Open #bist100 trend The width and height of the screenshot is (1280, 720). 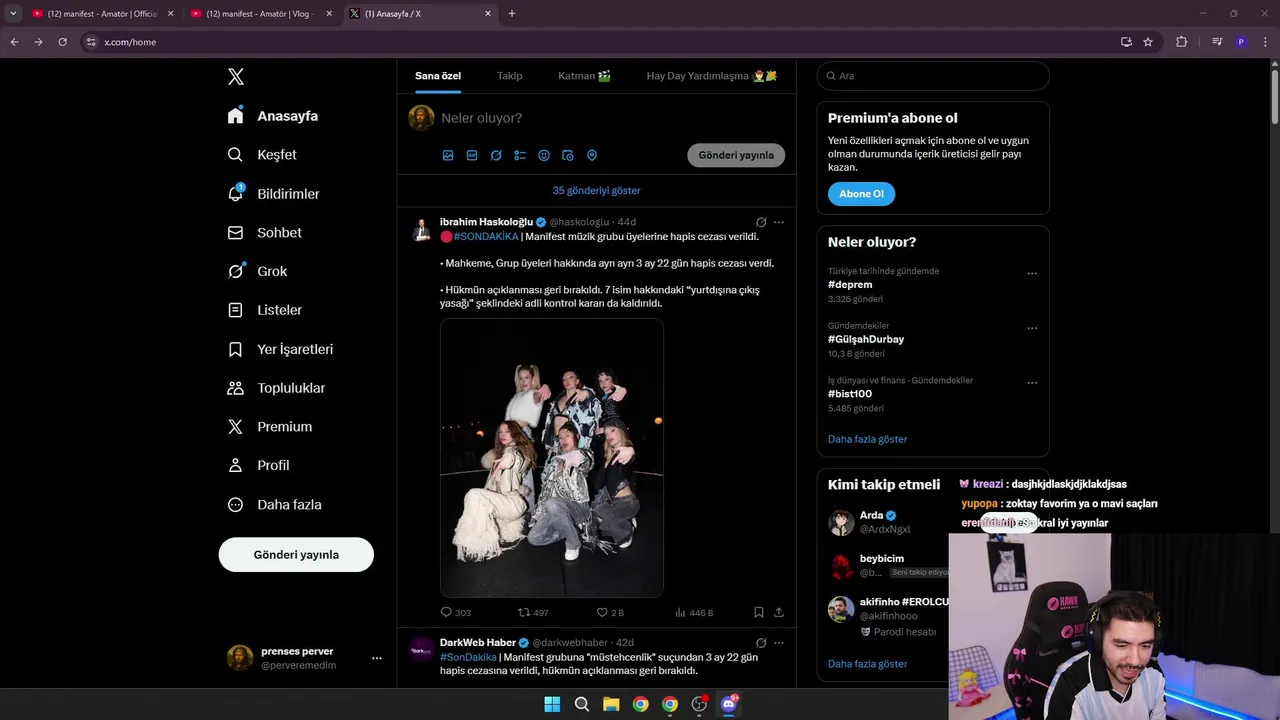(850, 394)
